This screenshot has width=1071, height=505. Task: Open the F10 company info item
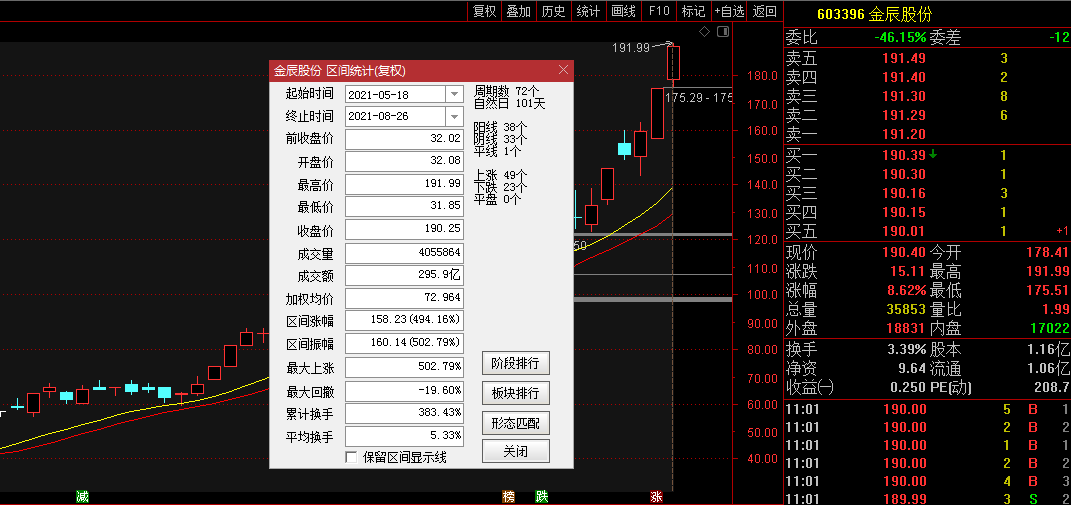pyautogui.click(x=658, y=11)
